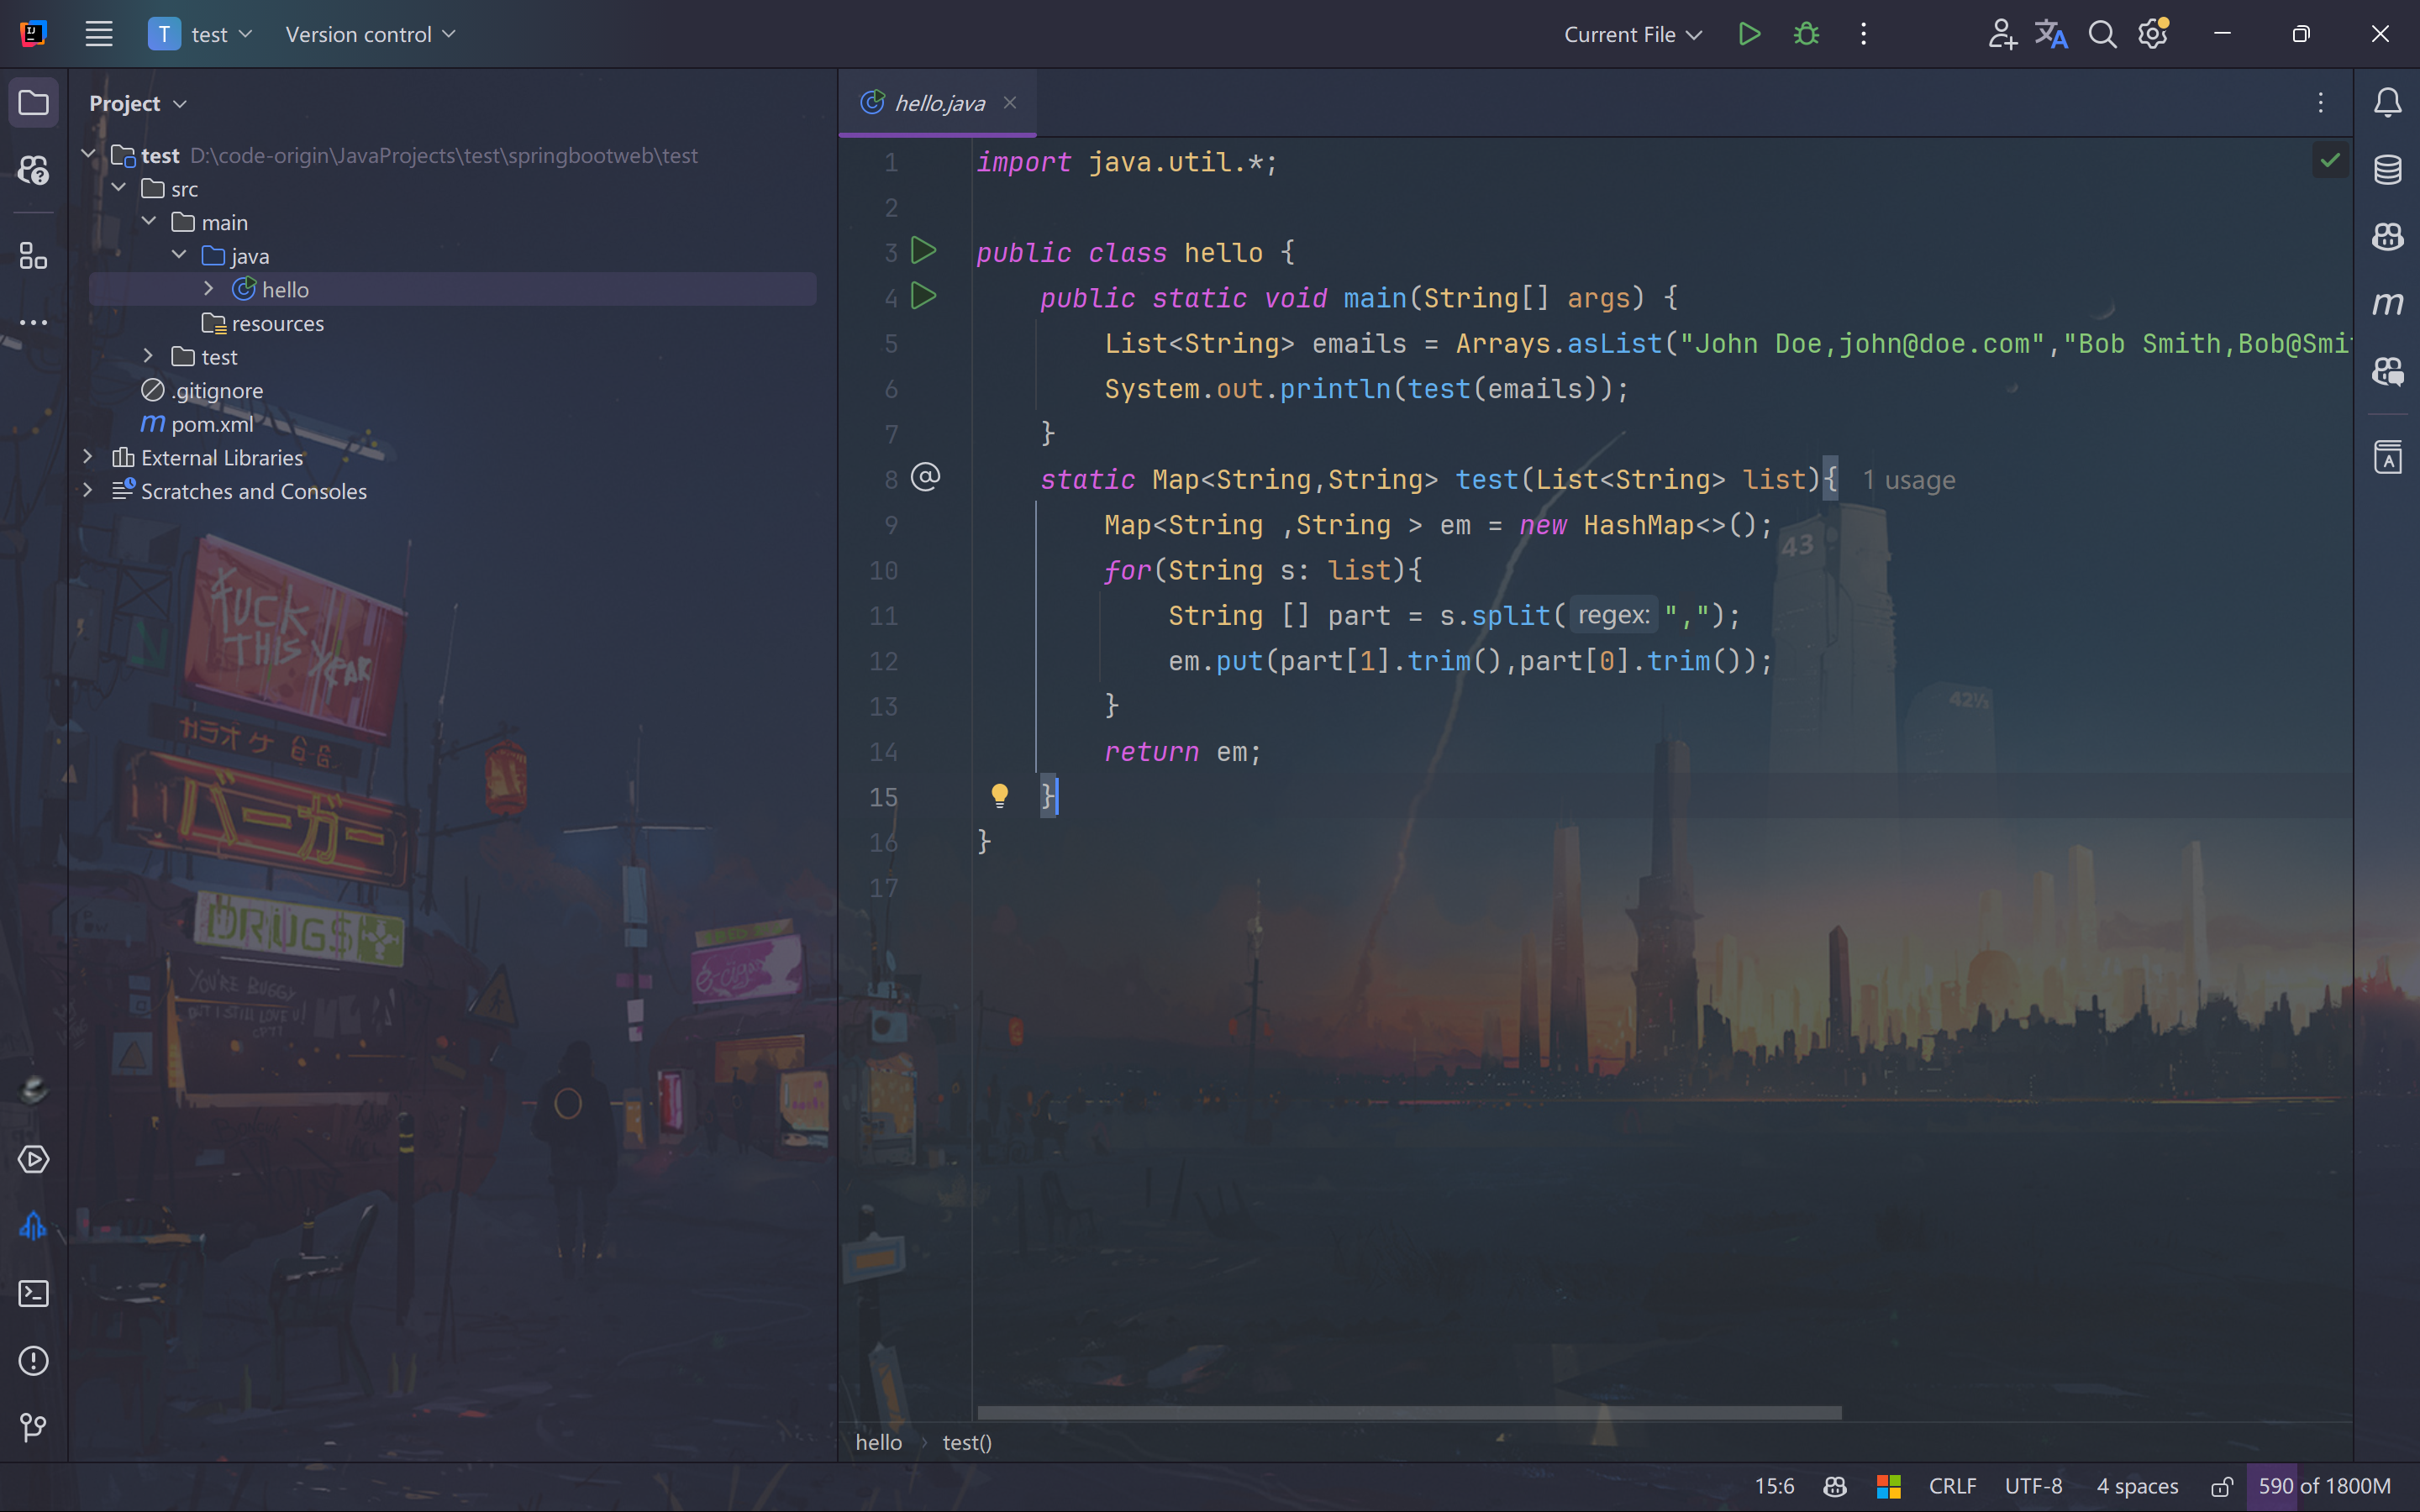Viewport: 2420px width, 1512px height.
Task: Open the Terminal tool window
Action: coord(33,1294)
